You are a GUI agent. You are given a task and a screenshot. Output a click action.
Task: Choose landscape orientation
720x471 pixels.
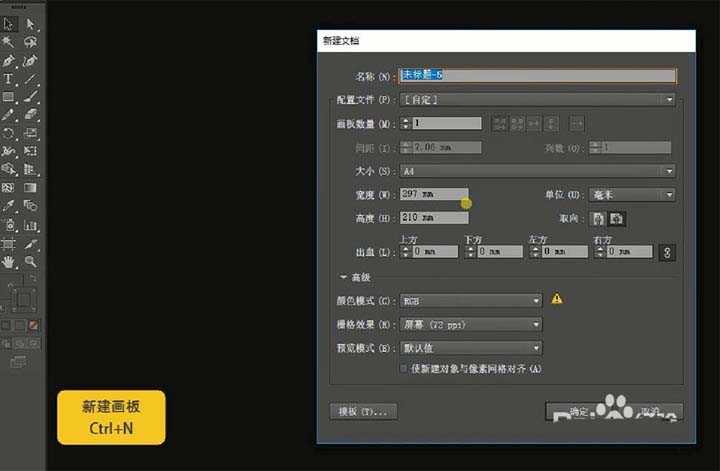[x=616, y=219]
